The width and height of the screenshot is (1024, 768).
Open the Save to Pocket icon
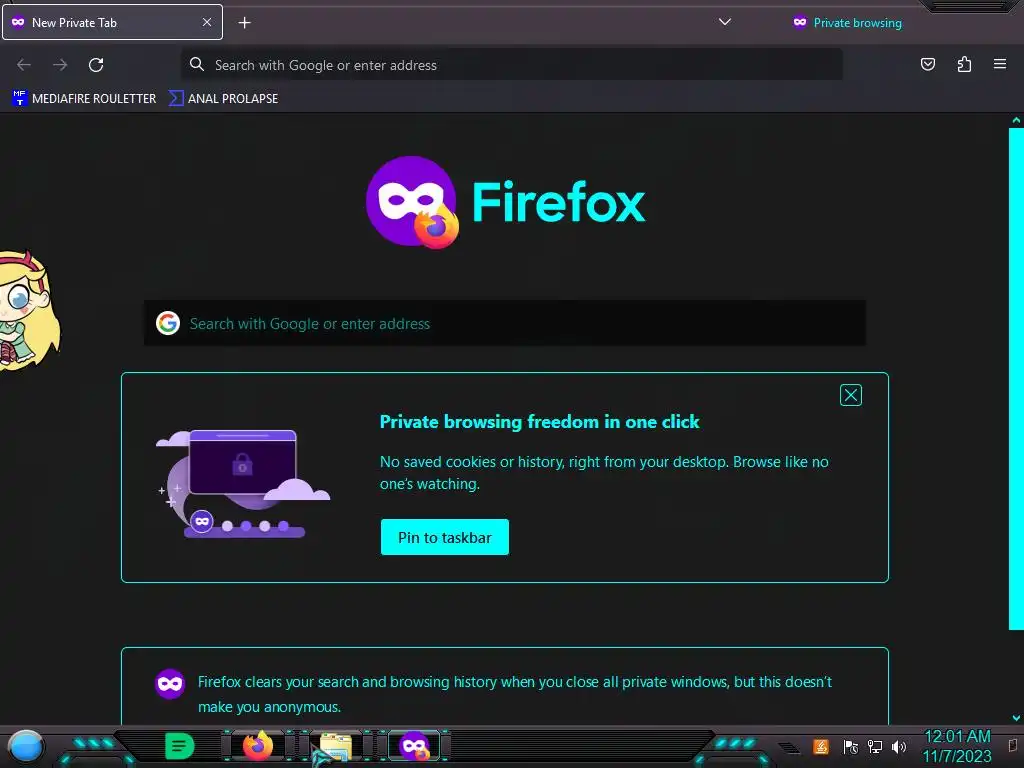[x=927, y=64]
